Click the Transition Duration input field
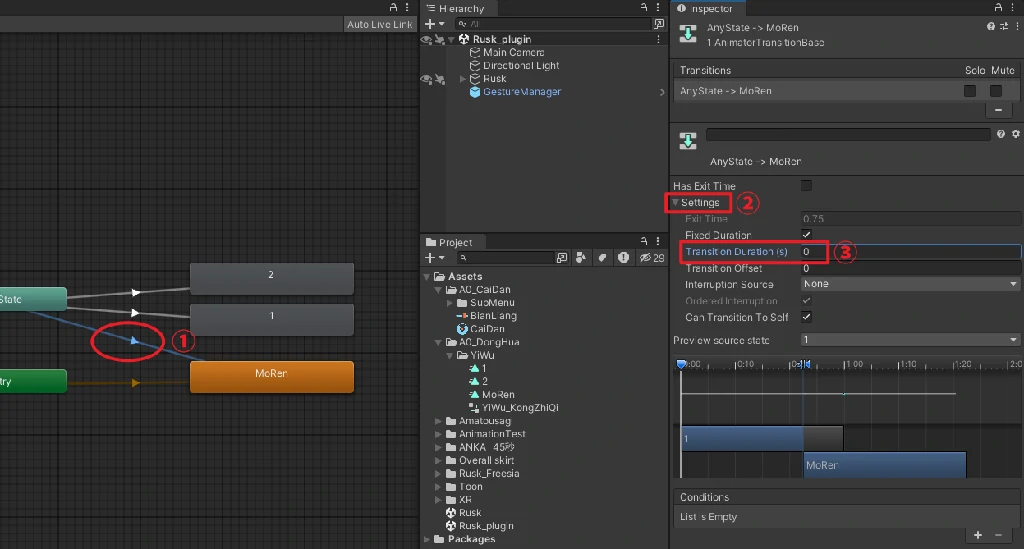 pos(910,252)
